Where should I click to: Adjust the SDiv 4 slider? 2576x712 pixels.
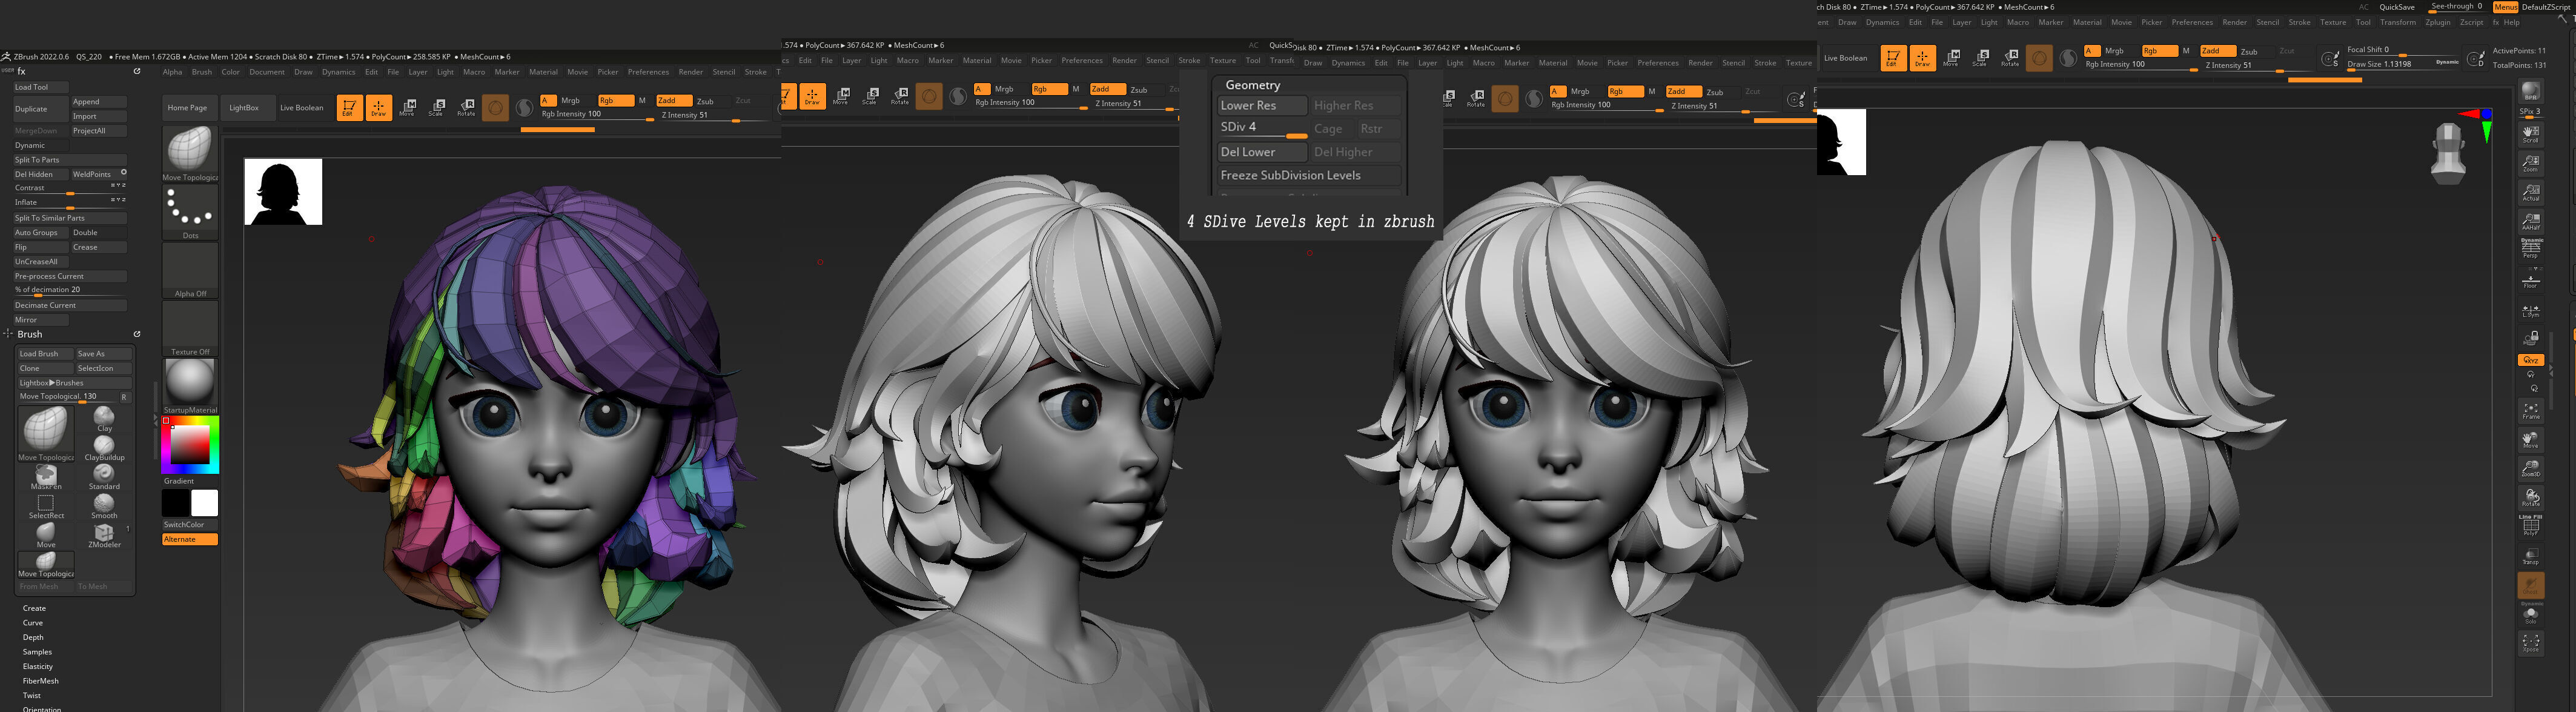click(1262, 128)
